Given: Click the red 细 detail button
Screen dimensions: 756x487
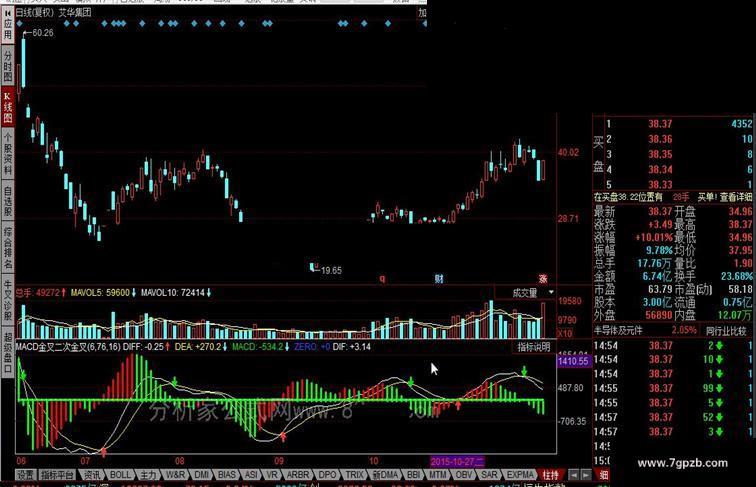Looking at the screenshot, I should click(604, 475).
